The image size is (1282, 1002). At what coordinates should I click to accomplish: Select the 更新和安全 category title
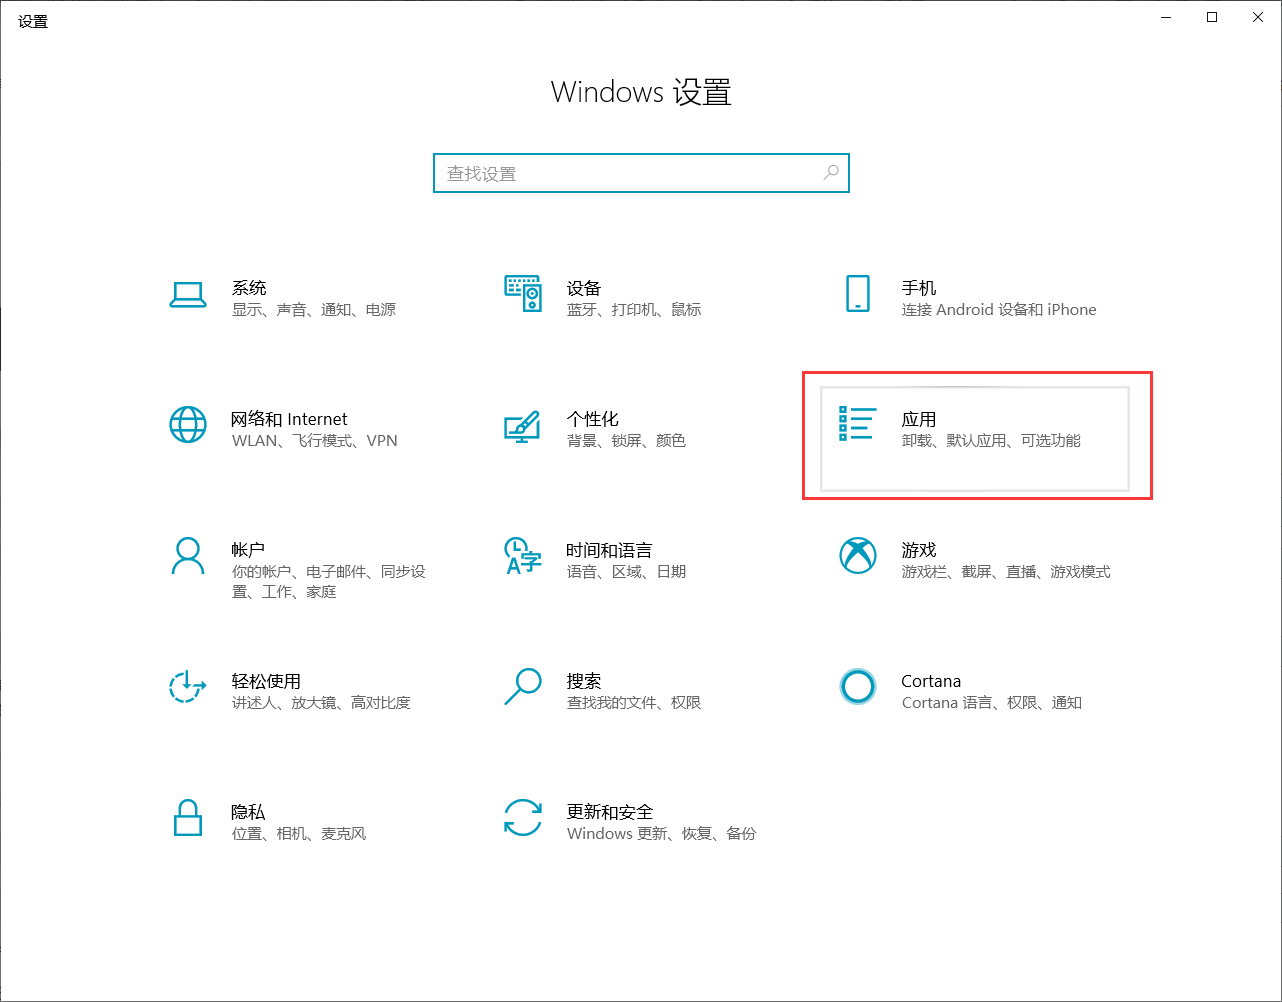(610, 812)
